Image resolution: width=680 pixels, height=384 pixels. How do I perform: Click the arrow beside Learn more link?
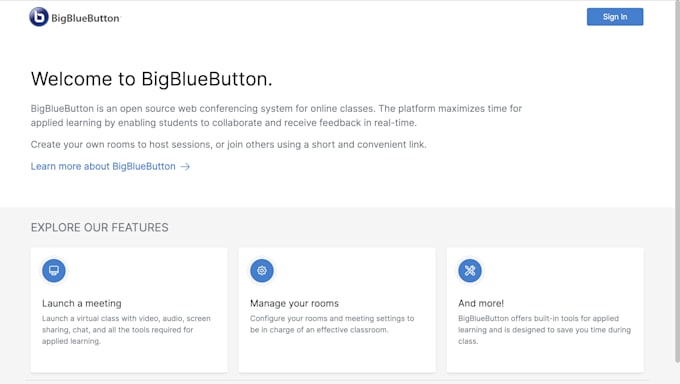coord(185,167)
